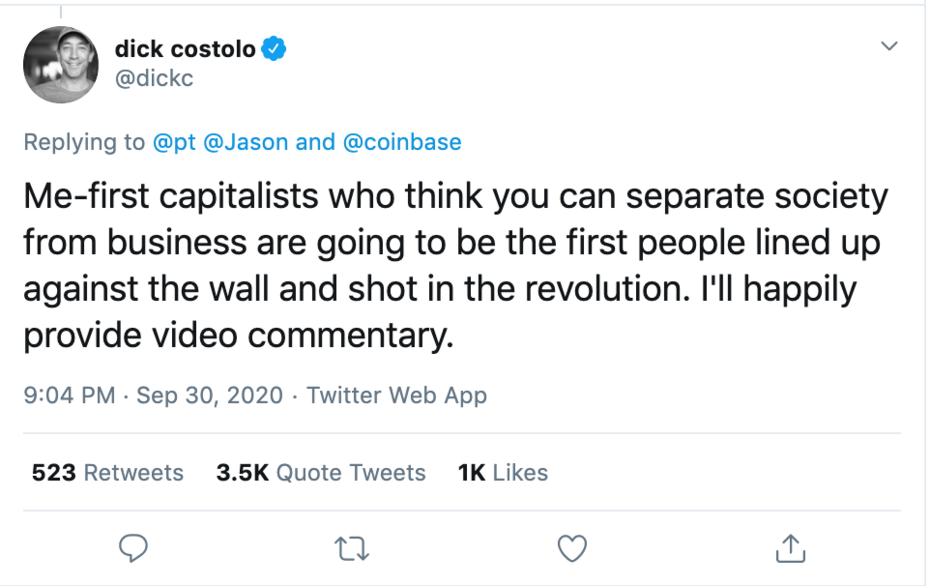Like the tweet with the heart icon
This screenshot has width=930, height=586.
571,547
